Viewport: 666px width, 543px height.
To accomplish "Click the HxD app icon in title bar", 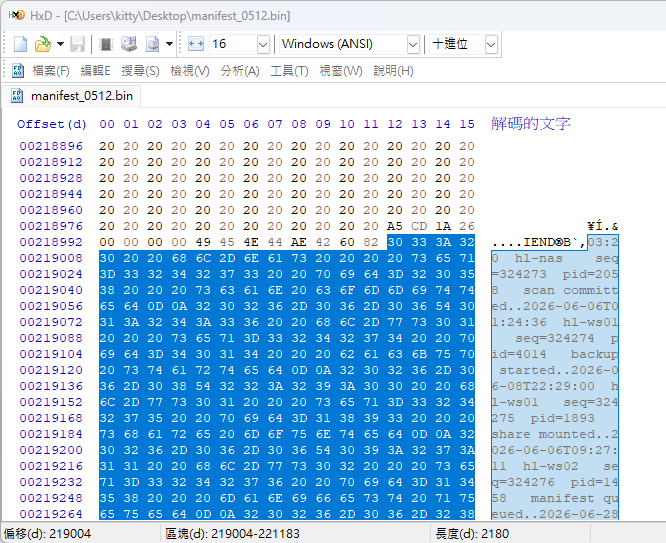I will 16,16.
